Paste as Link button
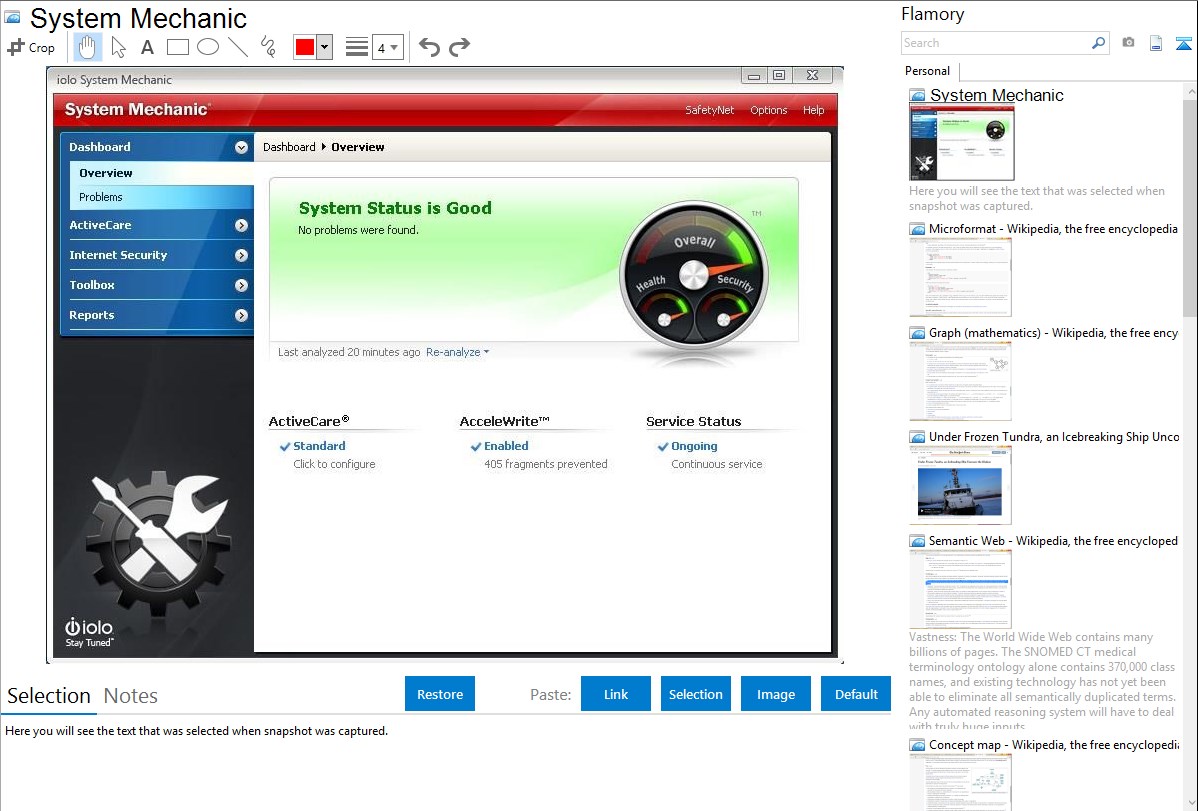 616,694
